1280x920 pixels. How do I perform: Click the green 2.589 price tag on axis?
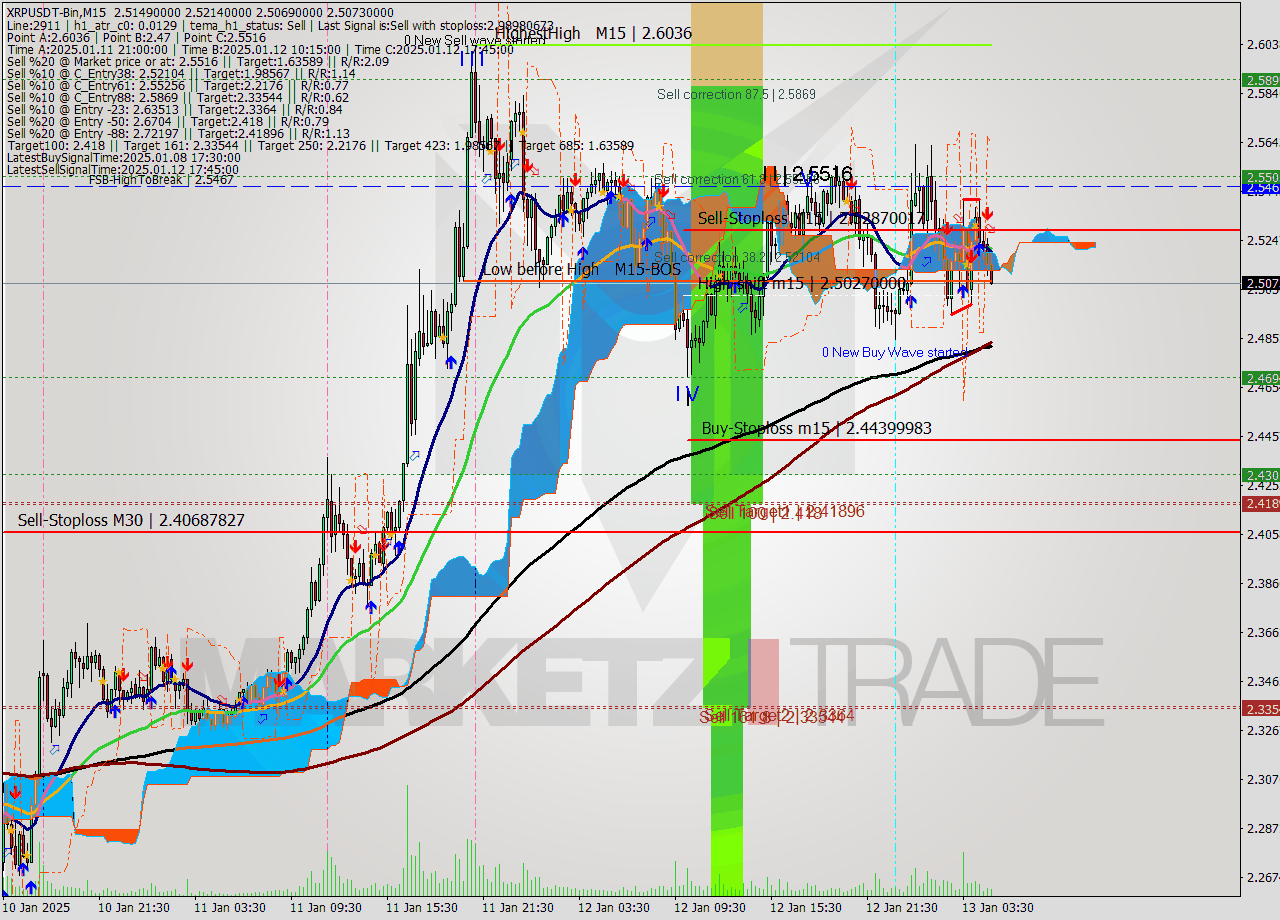tap(1261, 80)
